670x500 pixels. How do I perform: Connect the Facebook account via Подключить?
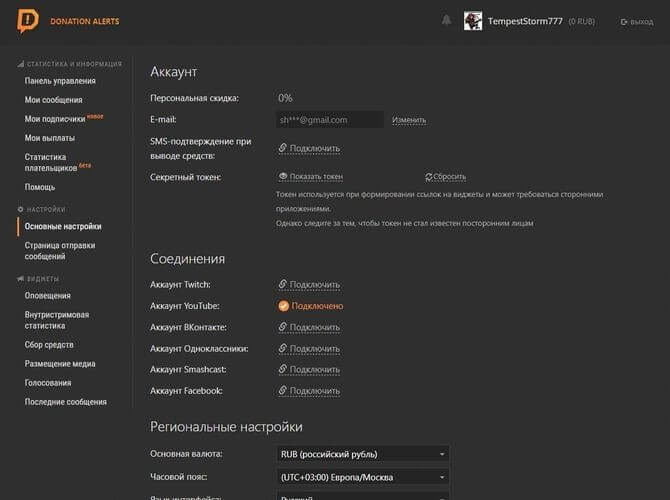pyautogui.click(x=315, y=391)
